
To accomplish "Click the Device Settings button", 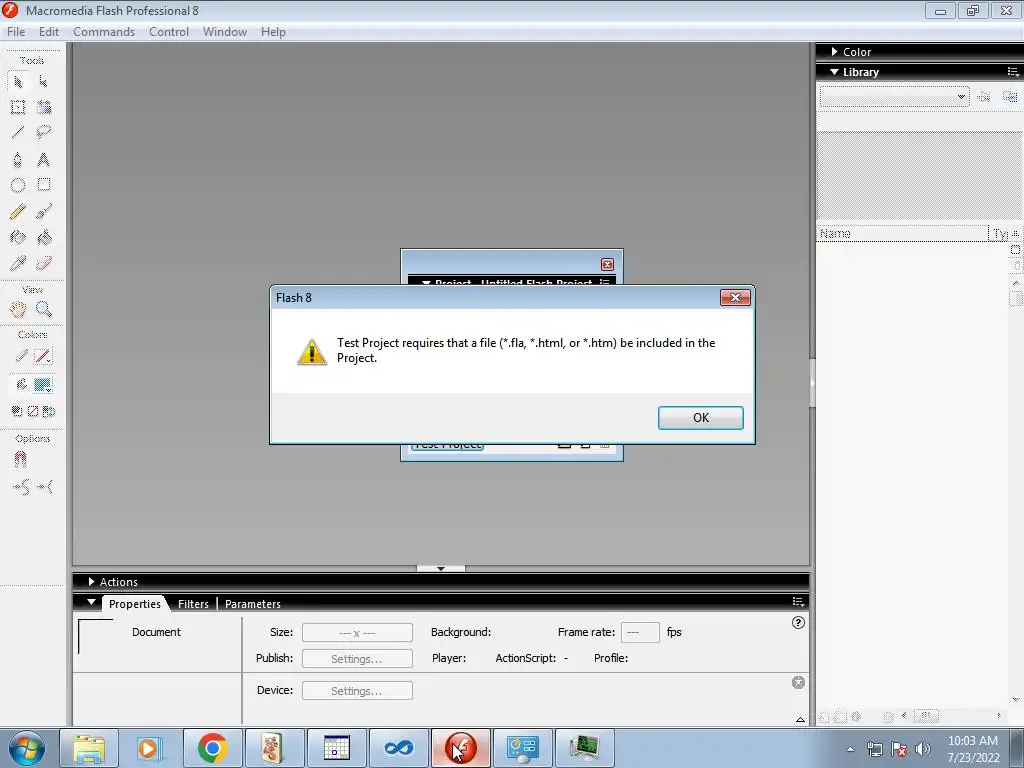I will 357,691.
